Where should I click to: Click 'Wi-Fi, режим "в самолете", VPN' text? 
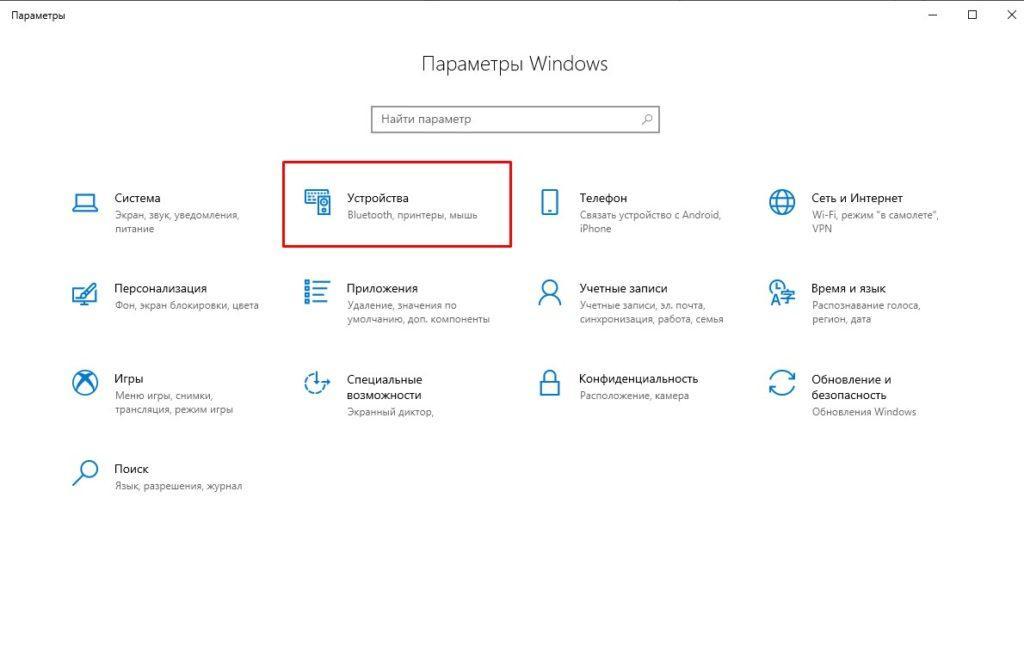[x=875, y=222]
